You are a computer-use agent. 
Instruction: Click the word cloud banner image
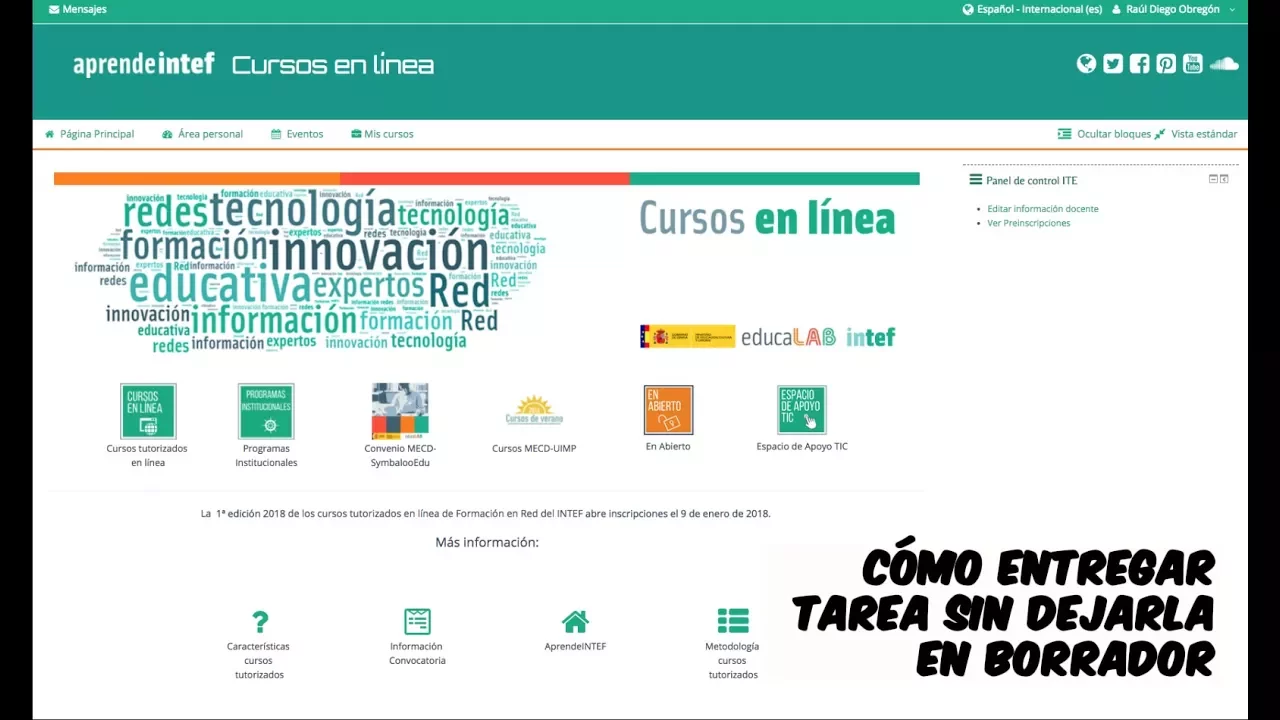pyautogui.click(x=310, y=271)
